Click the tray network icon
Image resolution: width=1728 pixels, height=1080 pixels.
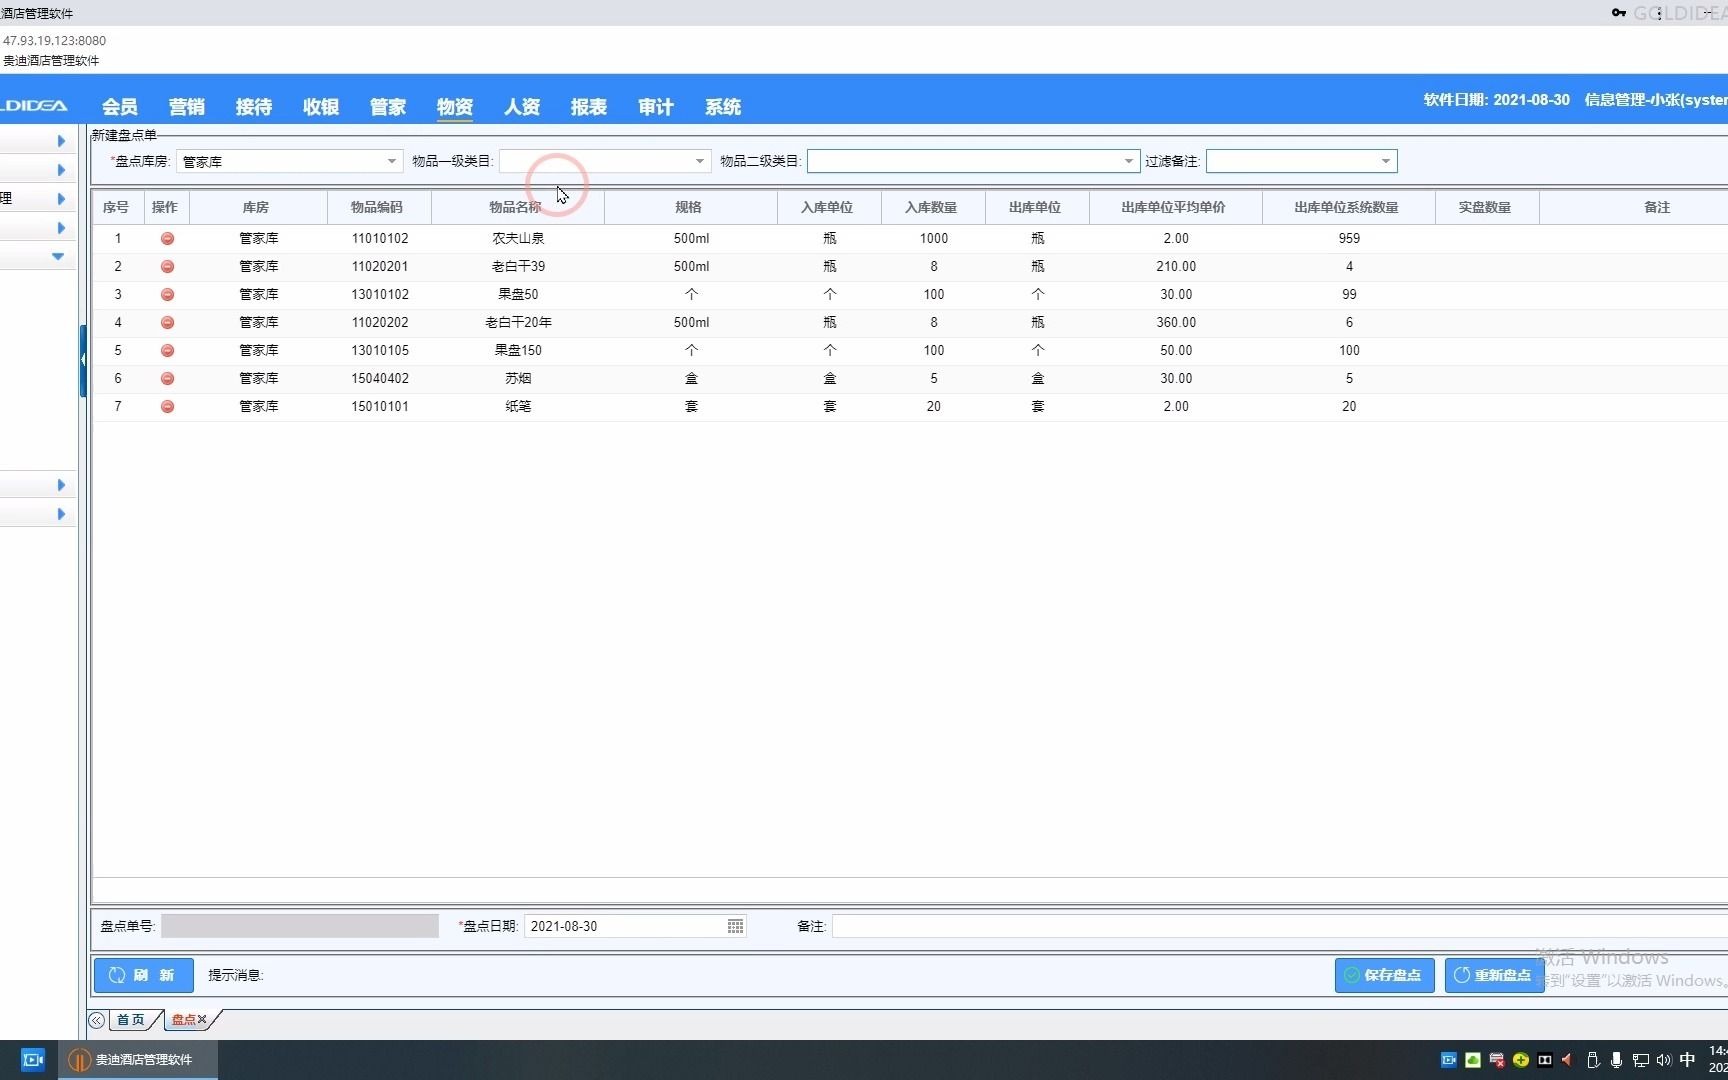[1640, 1060]
